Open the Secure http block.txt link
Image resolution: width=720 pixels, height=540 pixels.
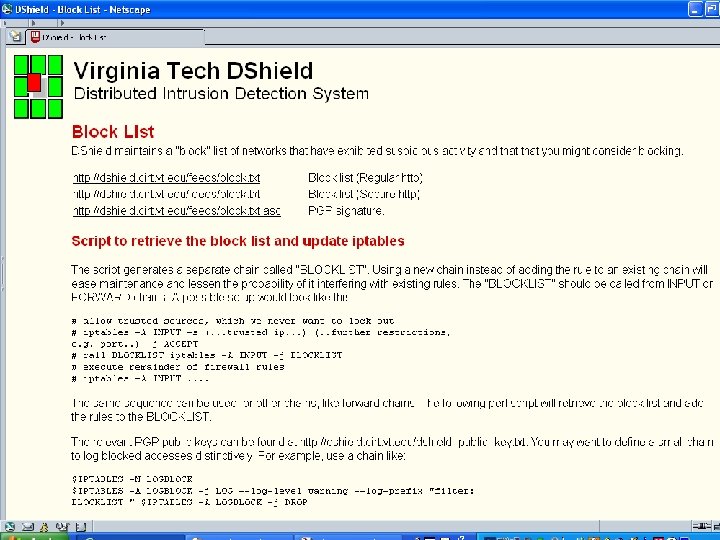coord(167,194)
